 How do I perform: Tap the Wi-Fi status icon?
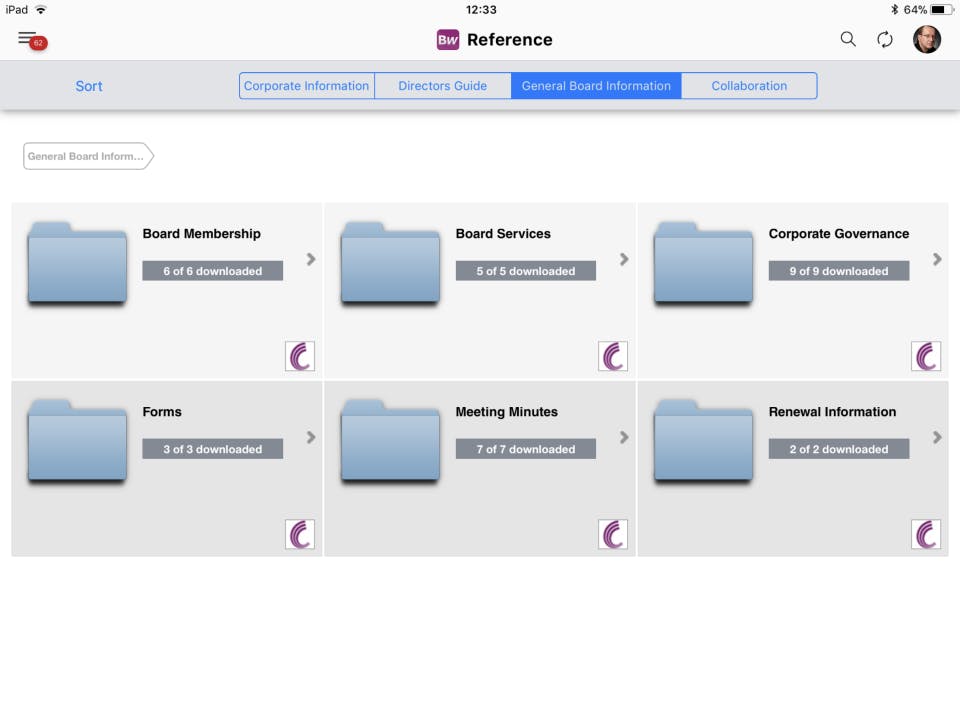pyautogui.click(x=41, y=10)
